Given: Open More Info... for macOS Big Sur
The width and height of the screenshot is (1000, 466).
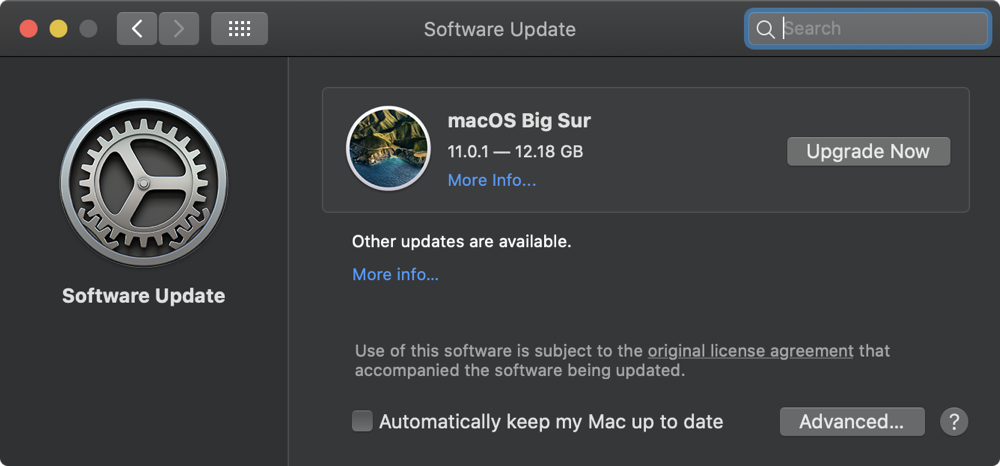Looking at the screenshot, I should pyautogui.click(x=492, y=180).
